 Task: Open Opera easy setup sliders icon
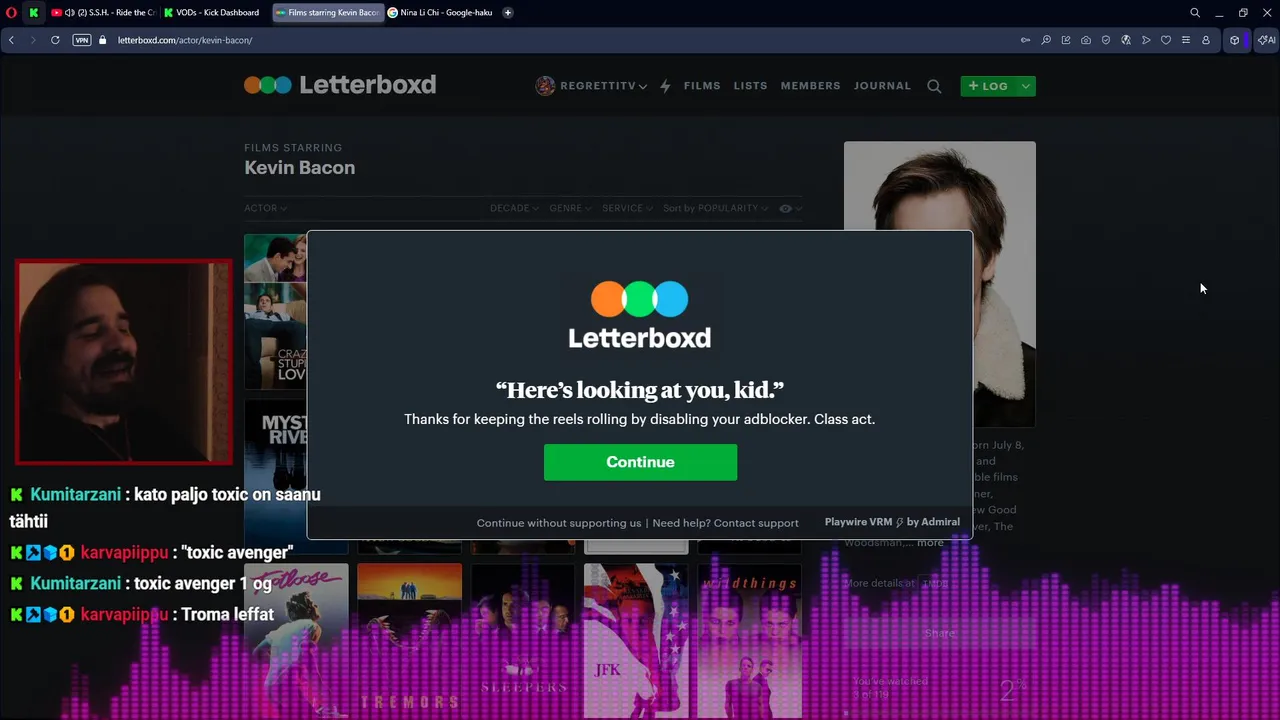1186,40
